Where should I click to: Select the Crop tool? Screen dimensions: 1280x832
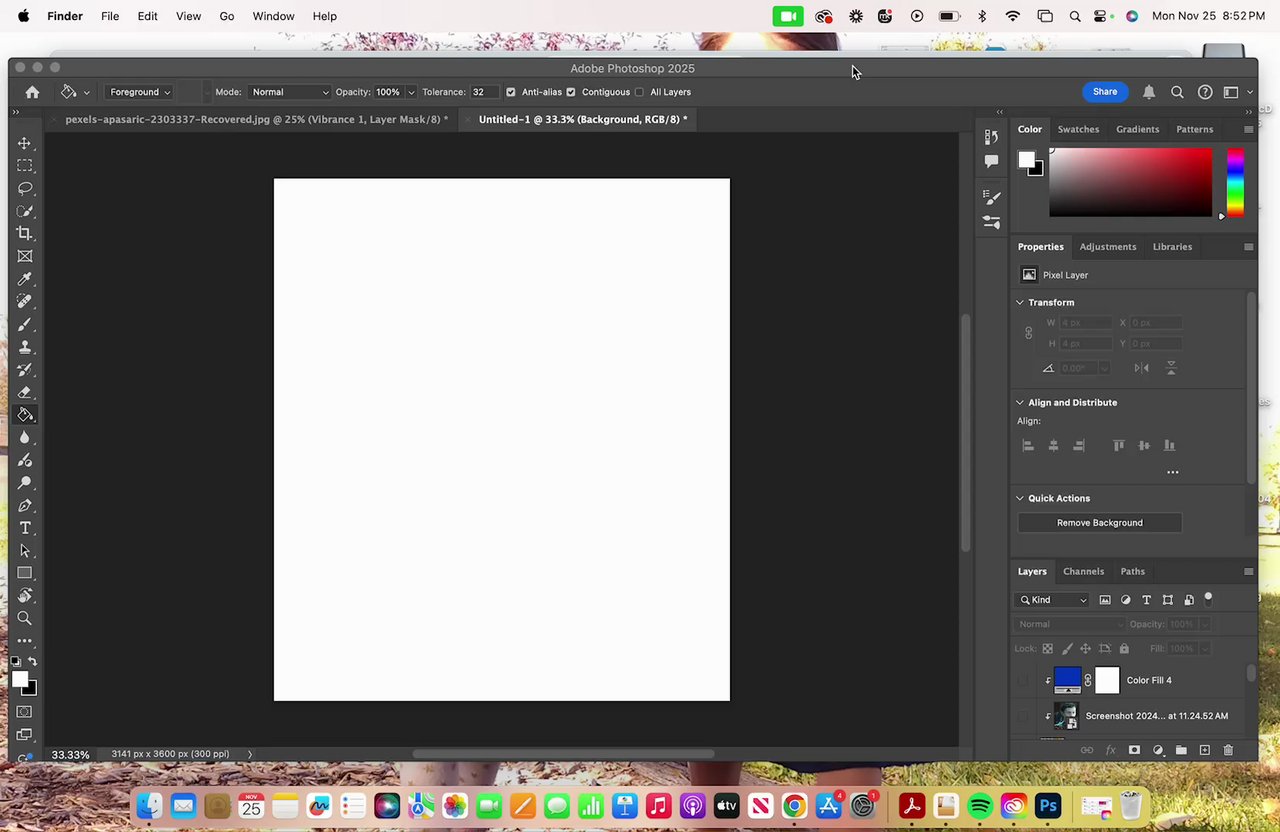(x=25, y=233)
